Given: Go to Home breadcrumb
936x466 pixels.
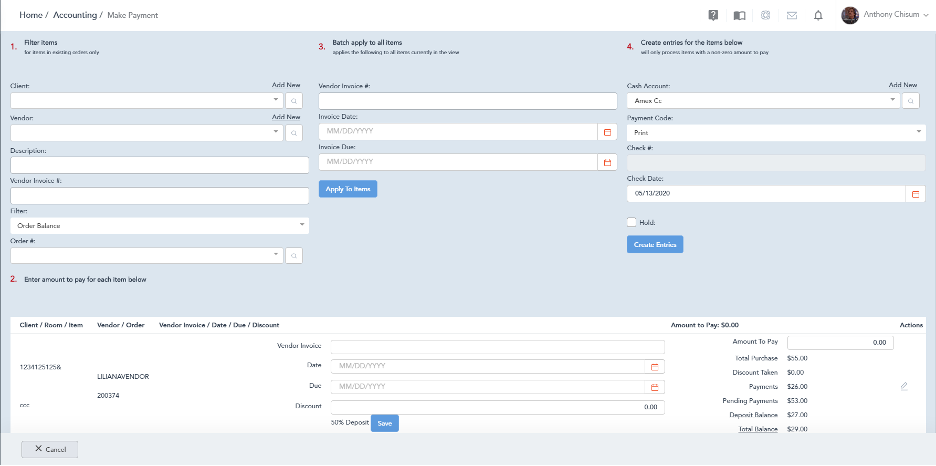Looking at the screenshot, I should (x=30, y=15).
